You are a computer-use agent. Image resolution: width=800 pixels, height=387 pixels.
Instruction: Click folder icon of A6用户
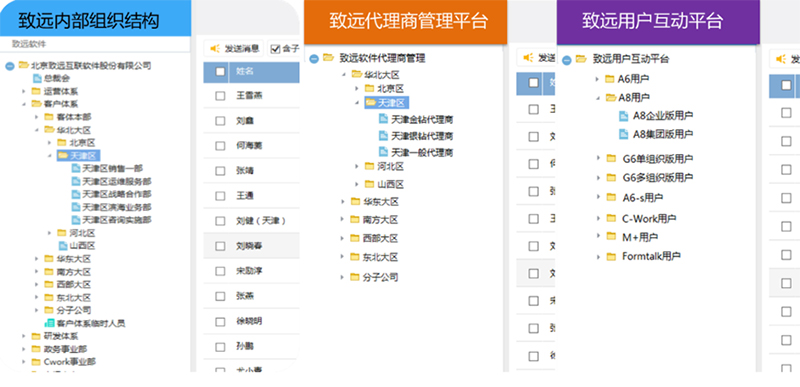tap(610, 79)
